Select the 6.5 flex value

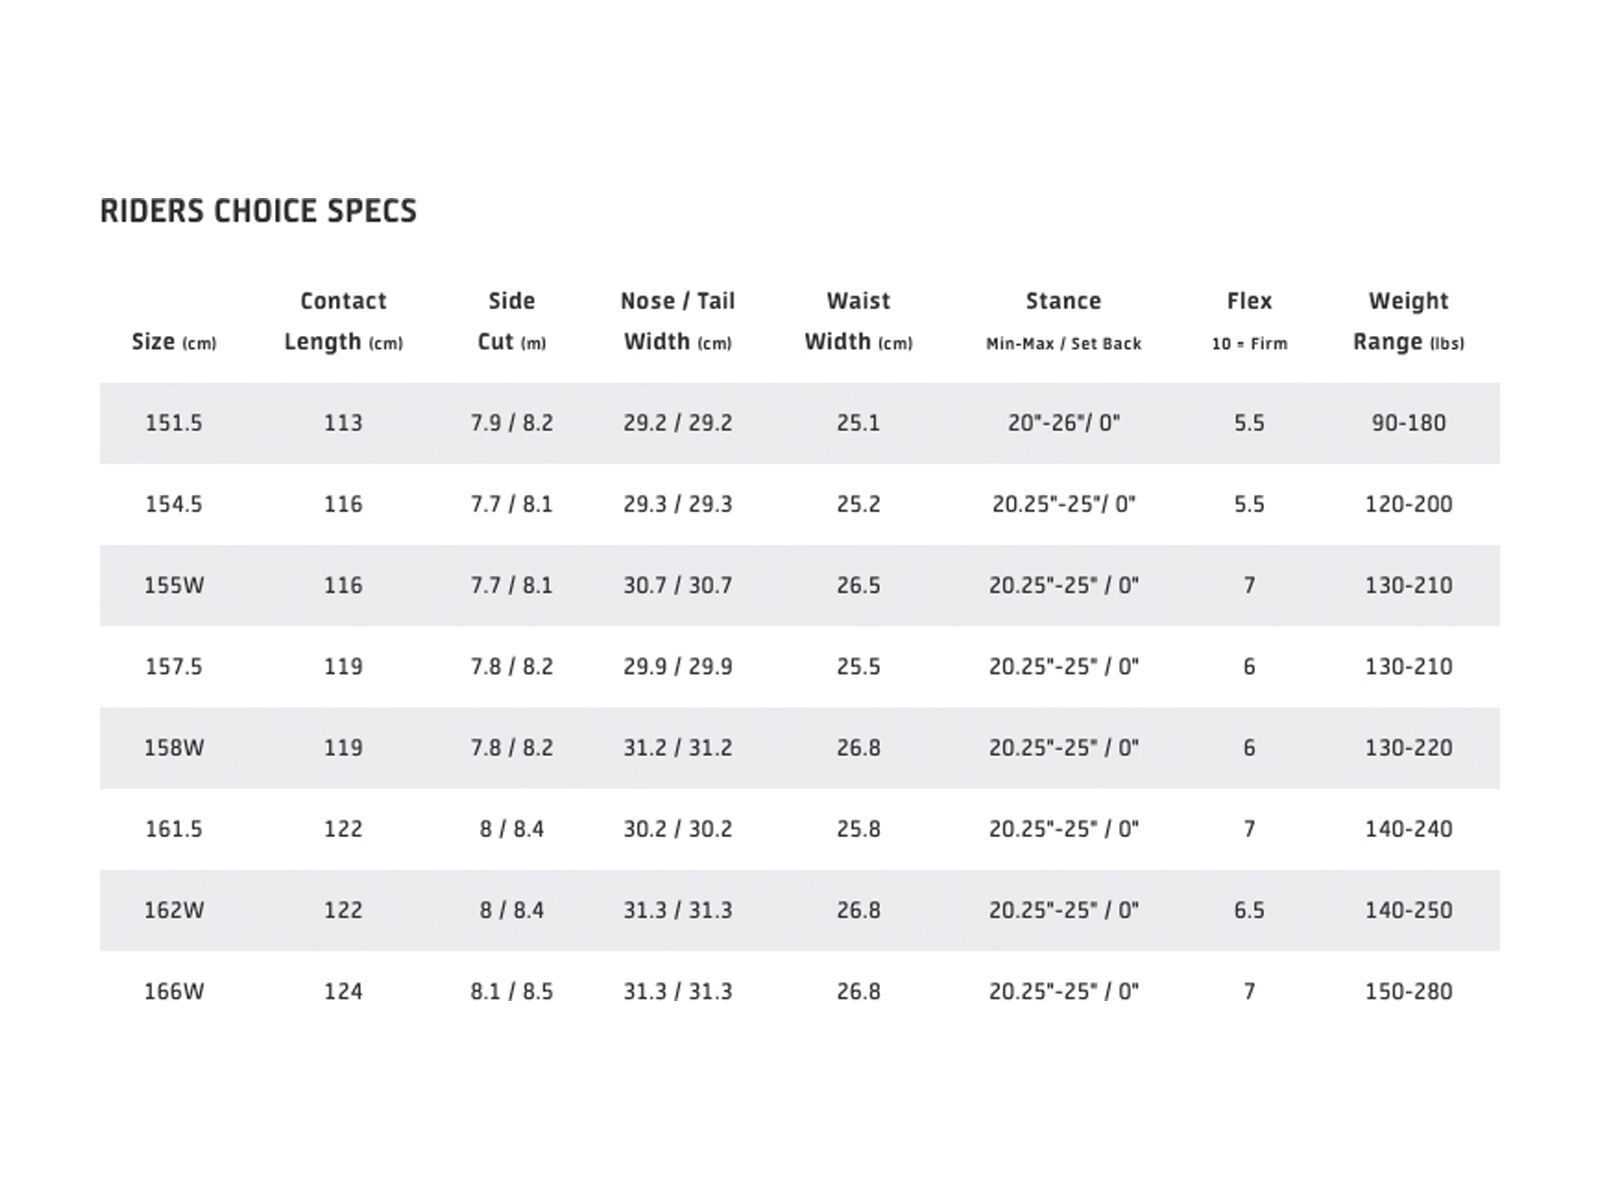[1249, 911]
